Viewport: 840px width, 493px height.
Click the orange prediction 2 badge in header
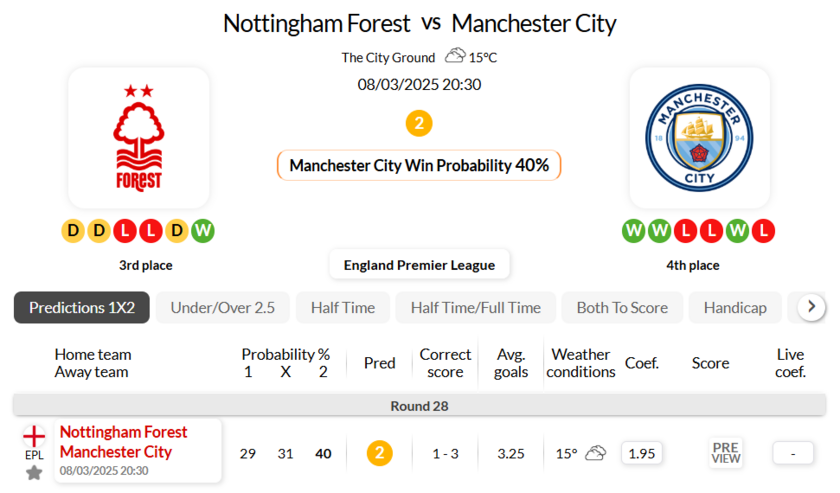(419, 124)
